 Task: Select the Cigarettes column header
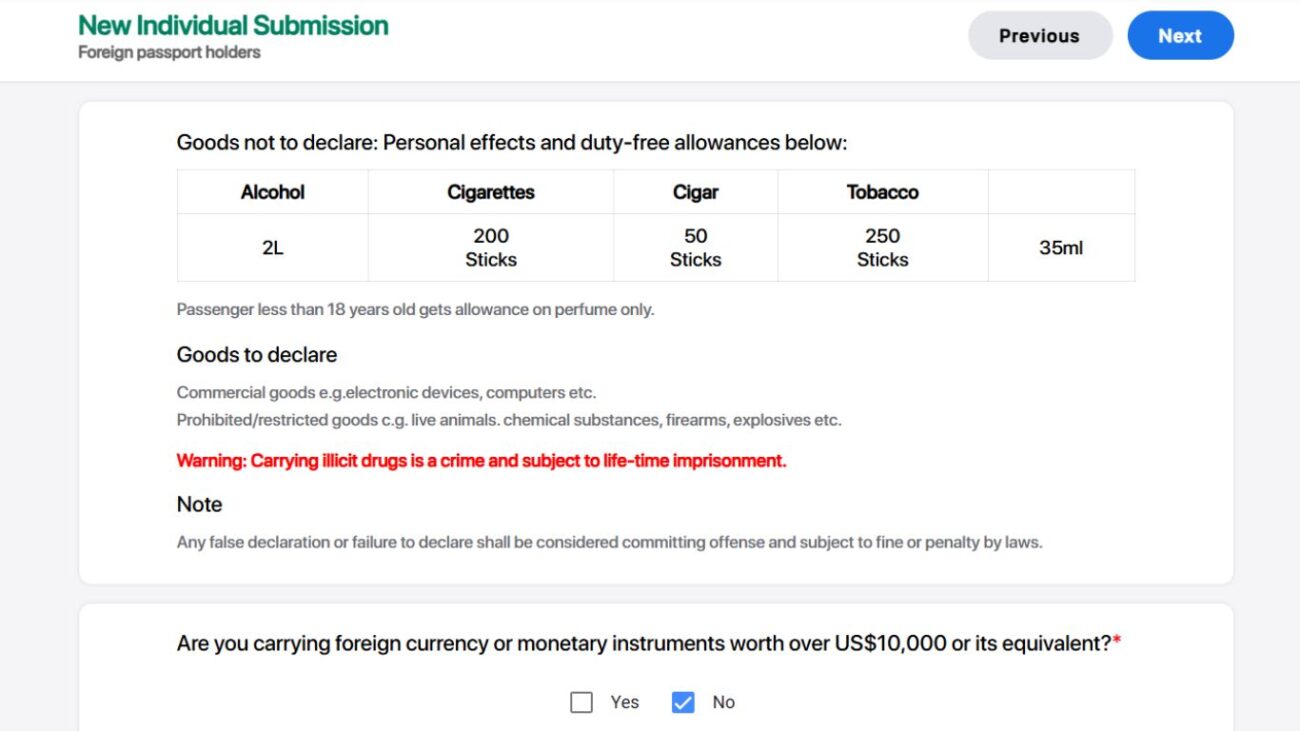(x=490, y=192)
